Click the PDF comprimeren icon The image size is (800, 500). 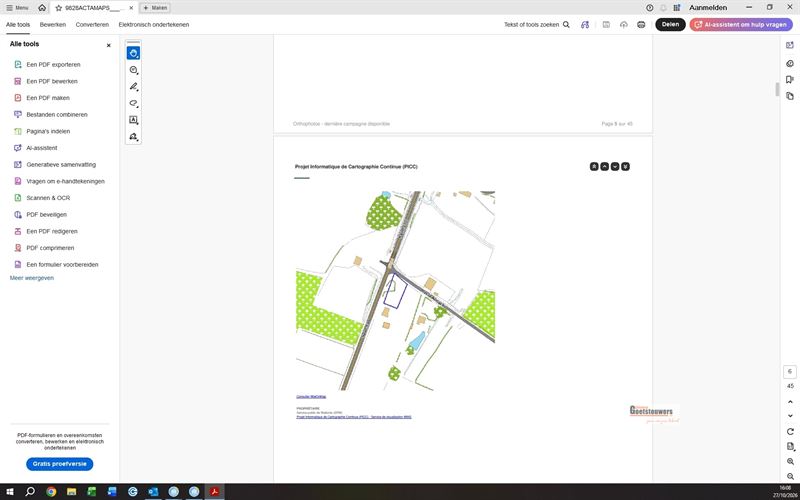point(18,248)
